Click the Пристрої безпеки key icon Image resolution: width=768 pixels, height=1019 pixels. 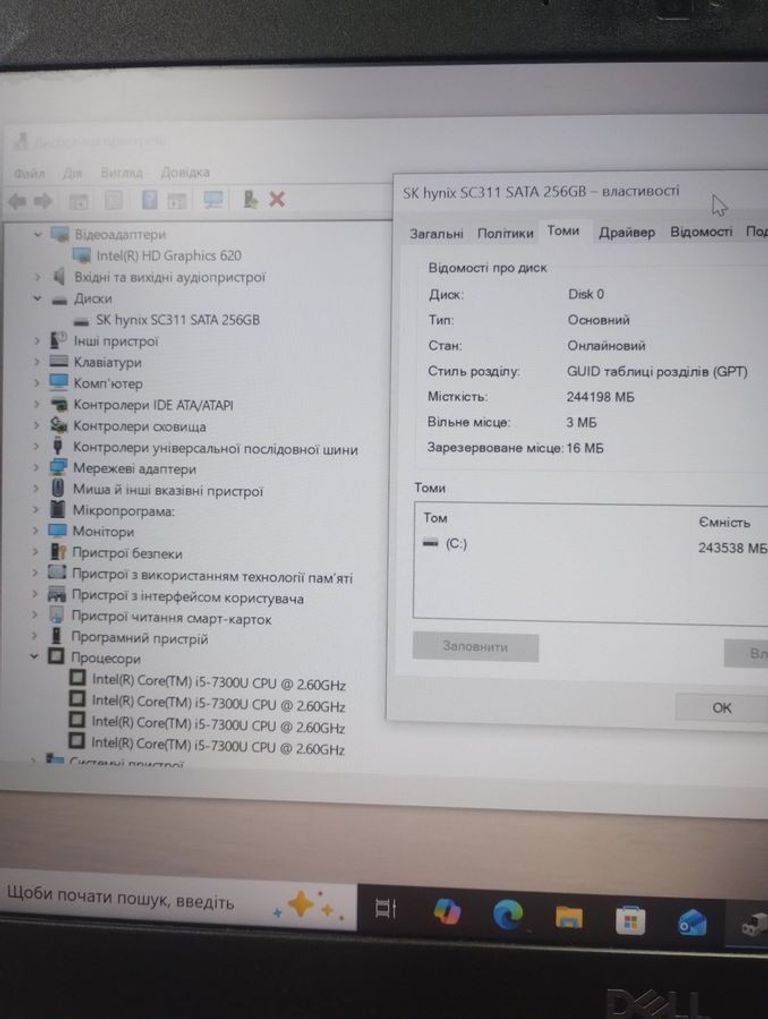click(57, 552)
